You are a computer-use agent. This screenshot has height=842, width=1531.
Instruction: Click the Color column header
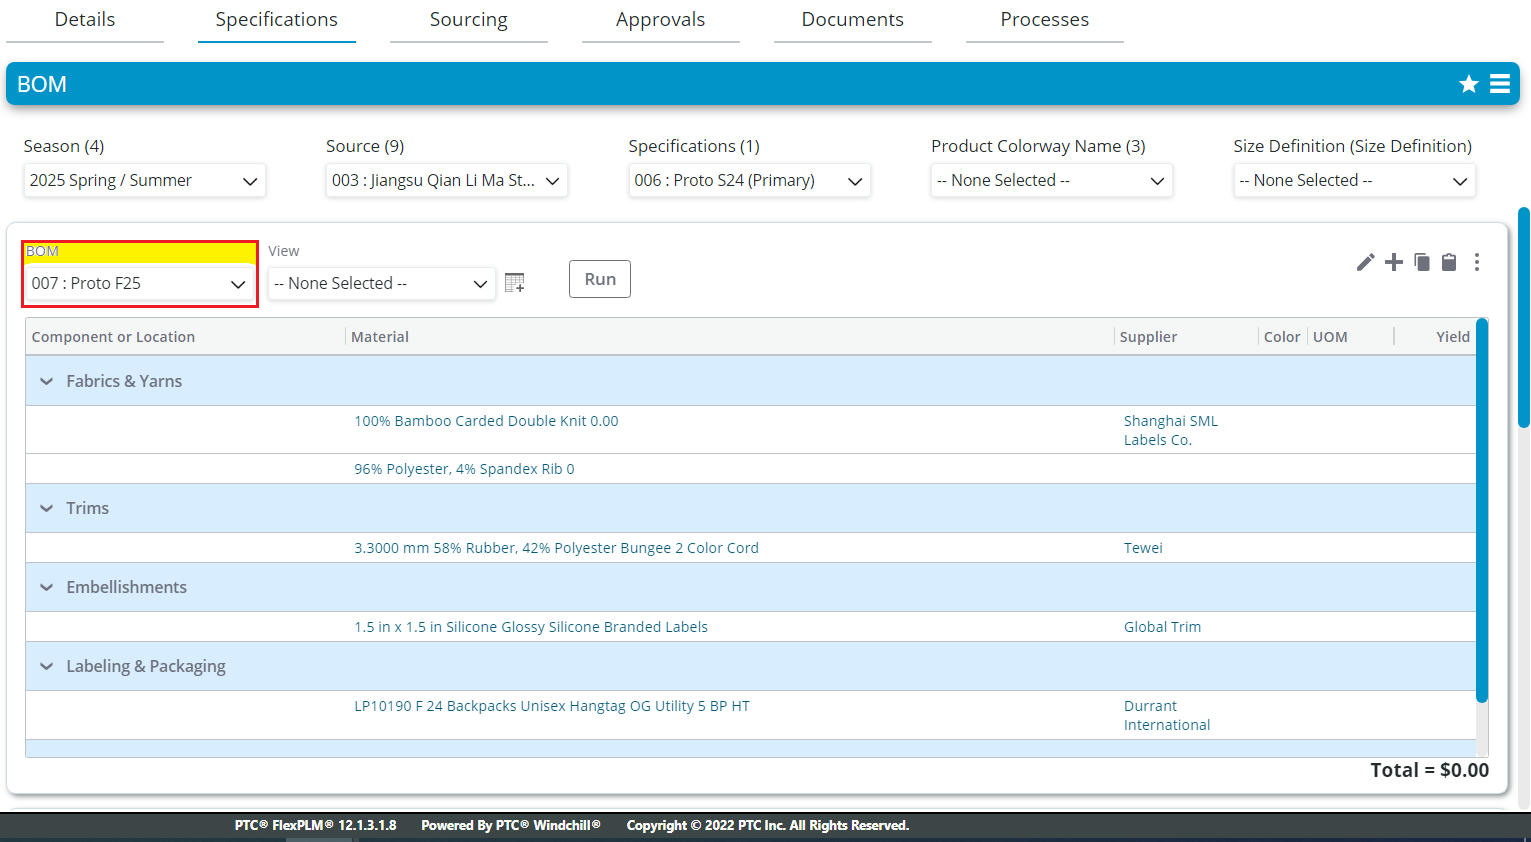click(x=1282, y=337)
